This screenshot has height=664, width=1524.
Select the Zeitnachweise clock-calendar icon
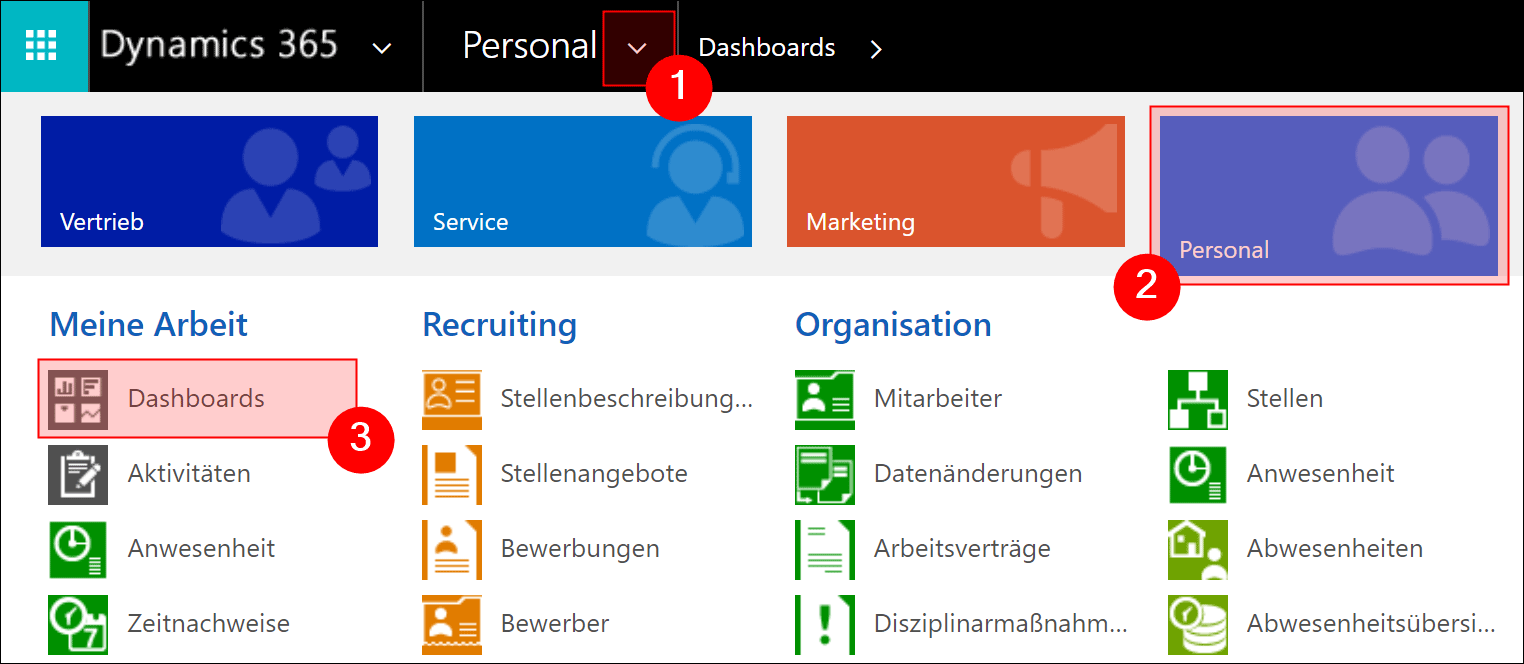pos(78,624)
